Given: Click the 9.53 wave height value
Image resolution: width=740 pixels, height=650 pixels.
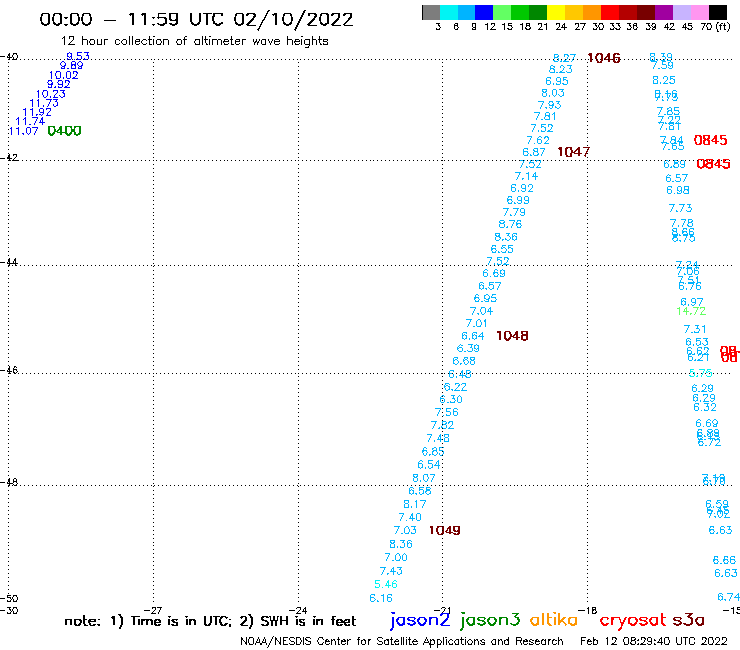Looking at the screenshot, I should tap(78, 56).
